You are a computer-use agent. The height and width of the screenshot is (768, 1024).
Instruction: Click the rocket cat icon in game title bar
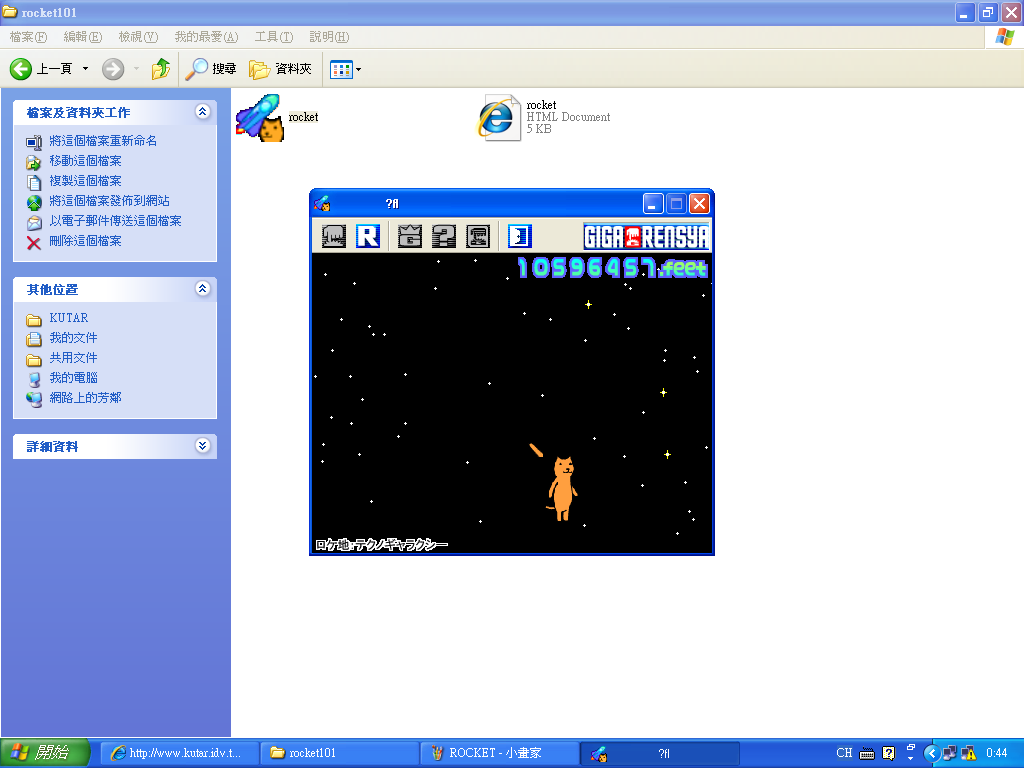point(323,204)
